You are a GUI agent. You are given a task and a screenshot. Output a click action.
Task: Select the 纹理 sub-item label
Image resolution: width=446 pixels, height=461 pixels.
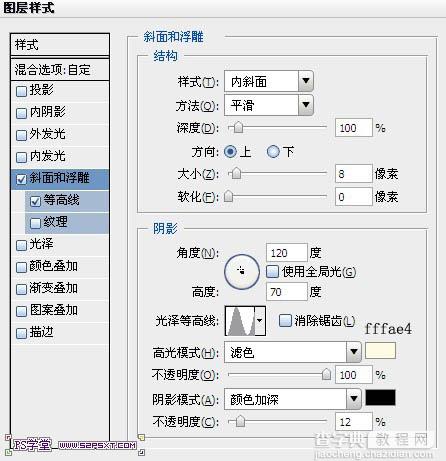[x=55, y=222]
